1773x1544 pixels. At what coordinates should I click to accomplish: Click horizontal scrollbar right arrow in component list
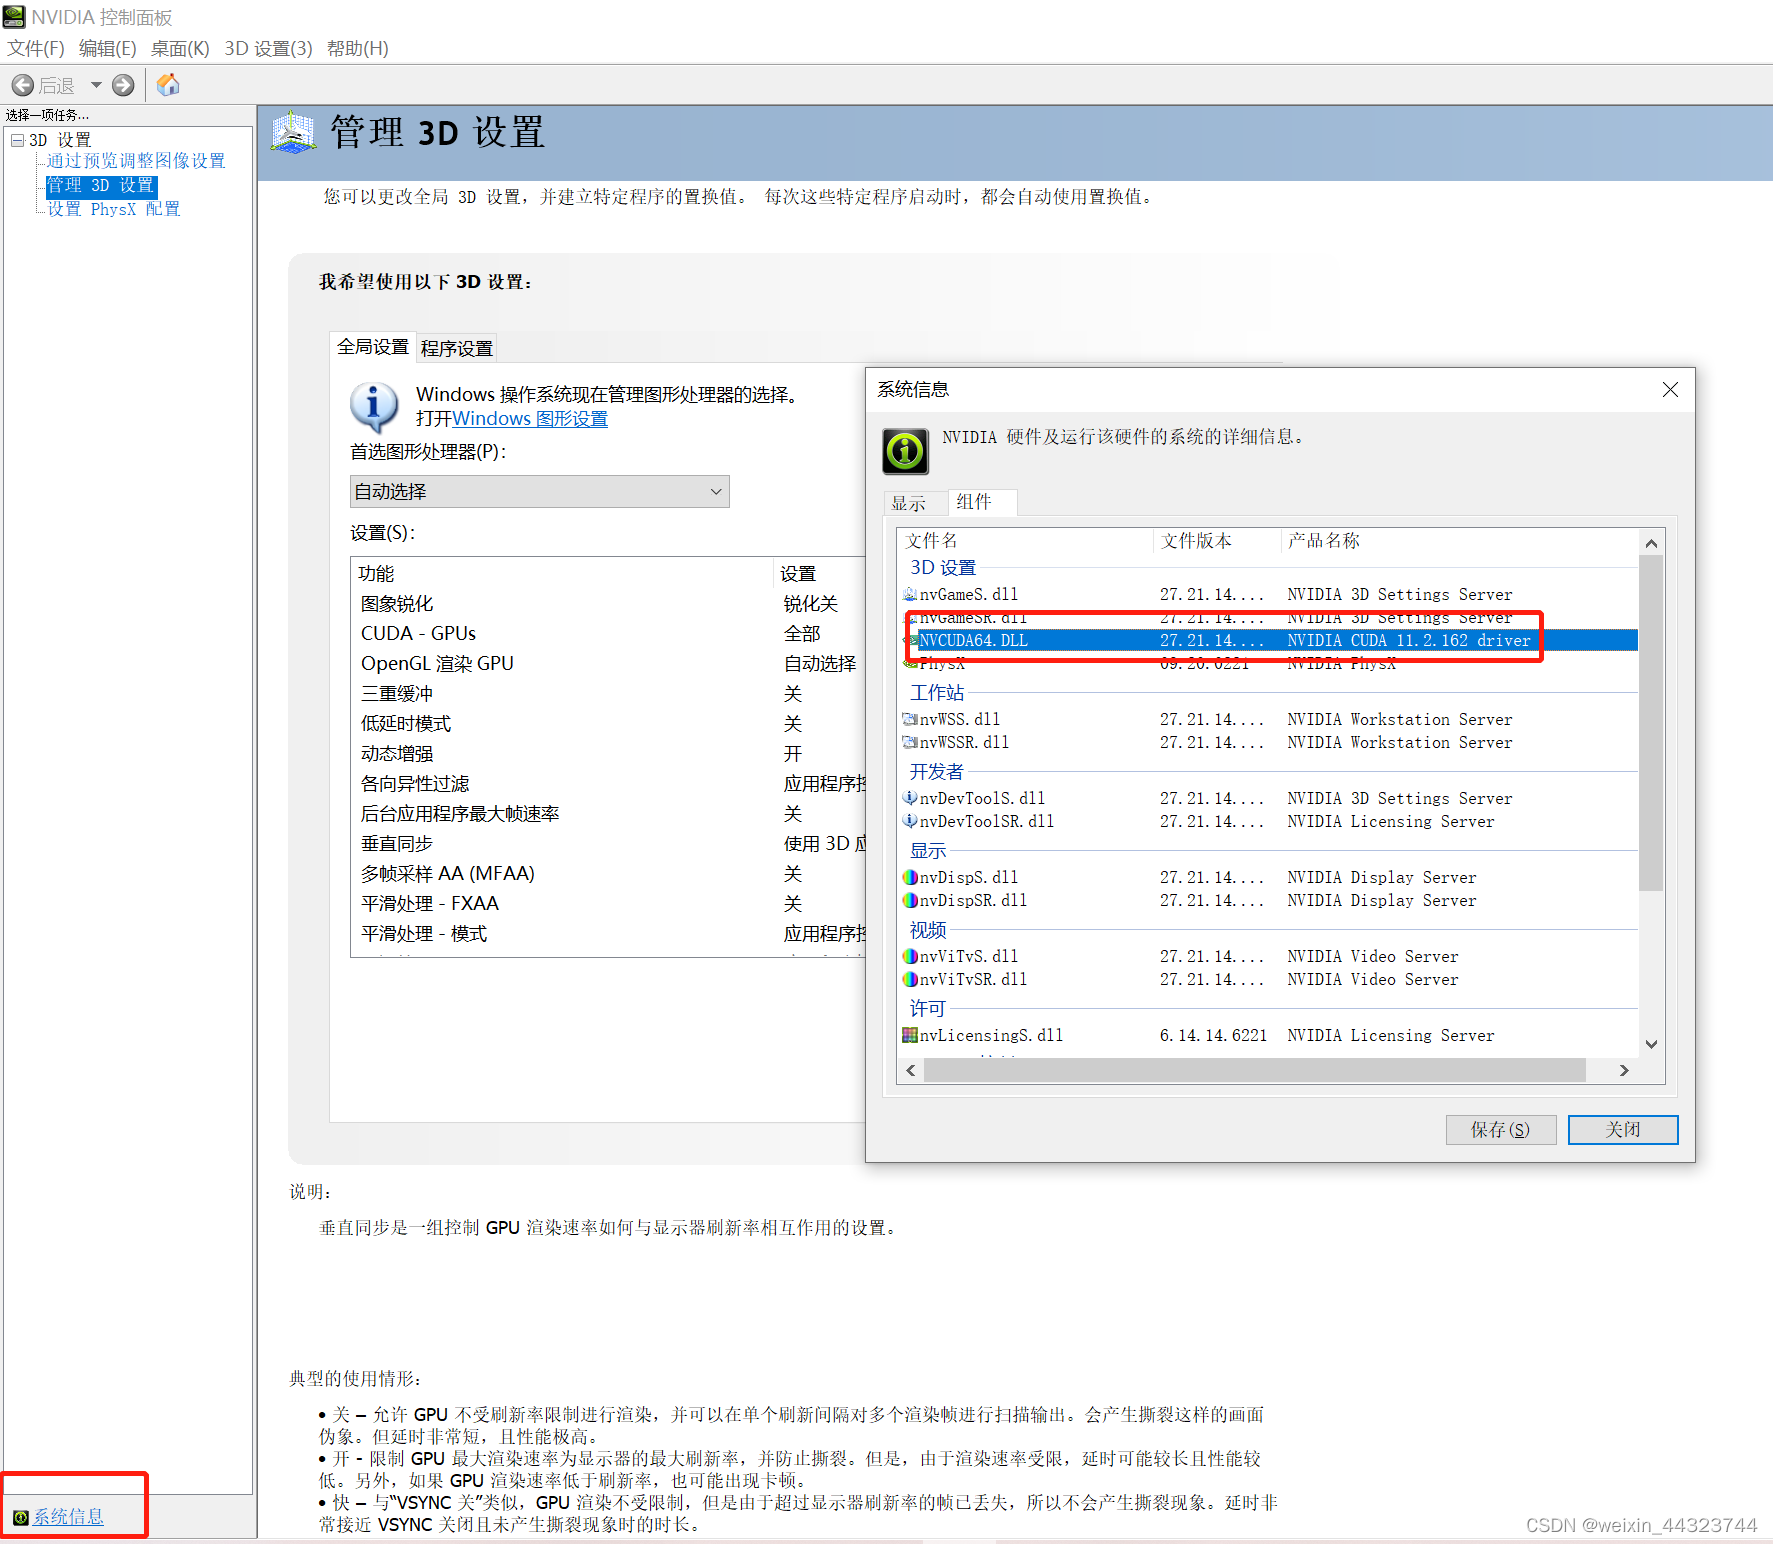1624,1070
